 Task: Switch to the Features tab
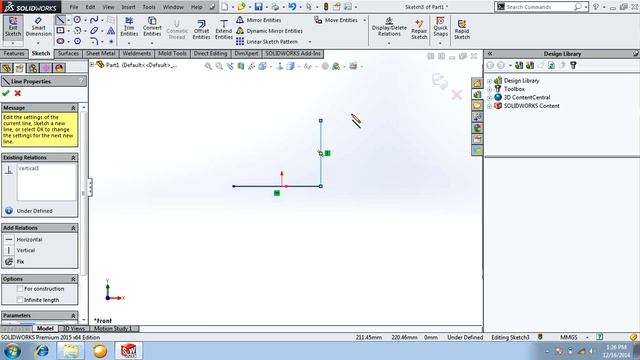pos(14,53)
